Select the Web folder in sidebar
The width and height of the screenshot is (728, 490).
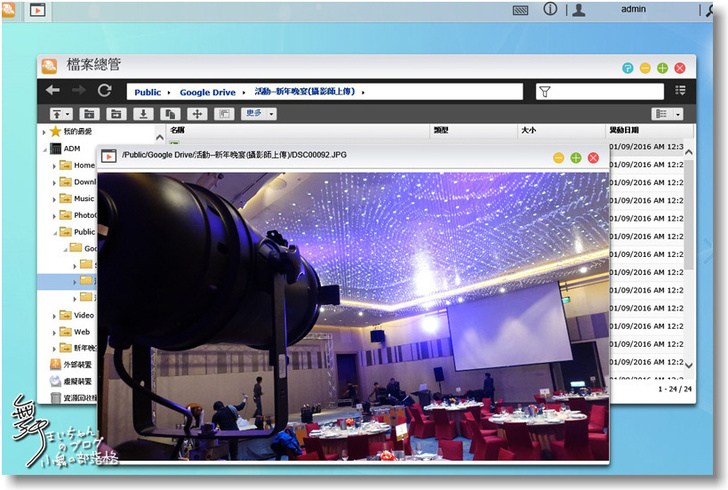pos(82,332)
